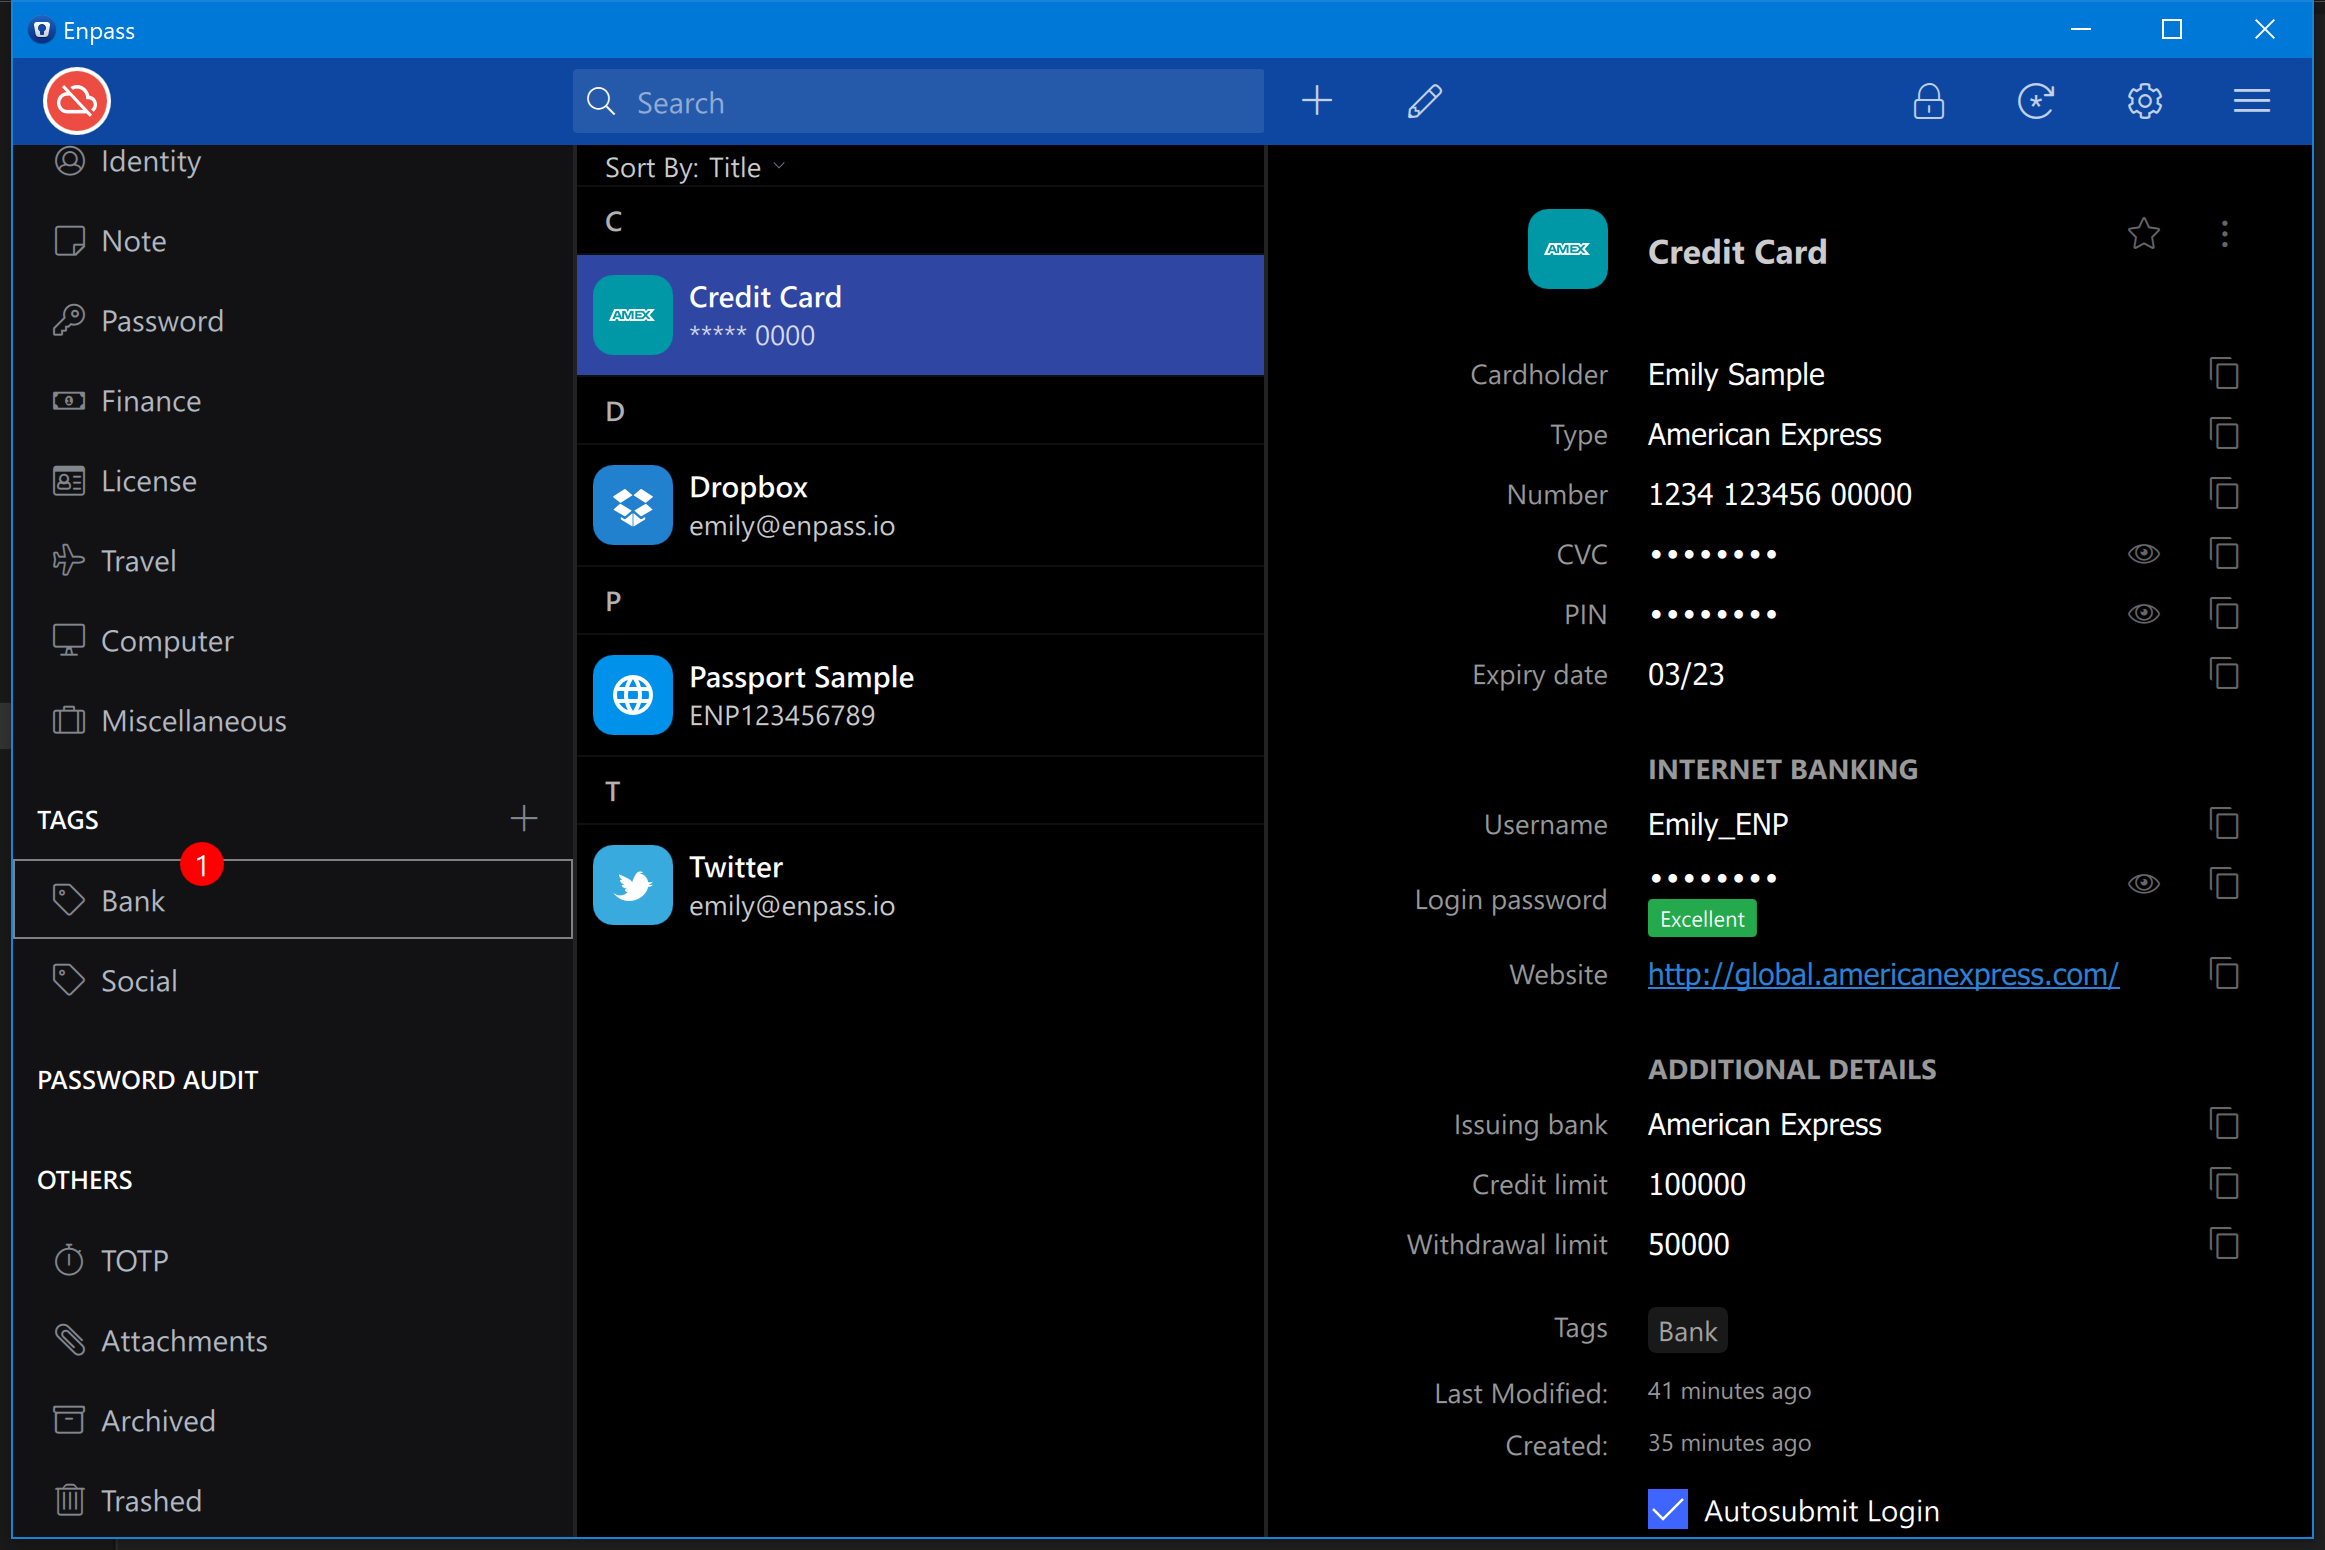Open the three-dot more options menu
Viewport: 2325px width, 1550px height.
coord(2225,234)
